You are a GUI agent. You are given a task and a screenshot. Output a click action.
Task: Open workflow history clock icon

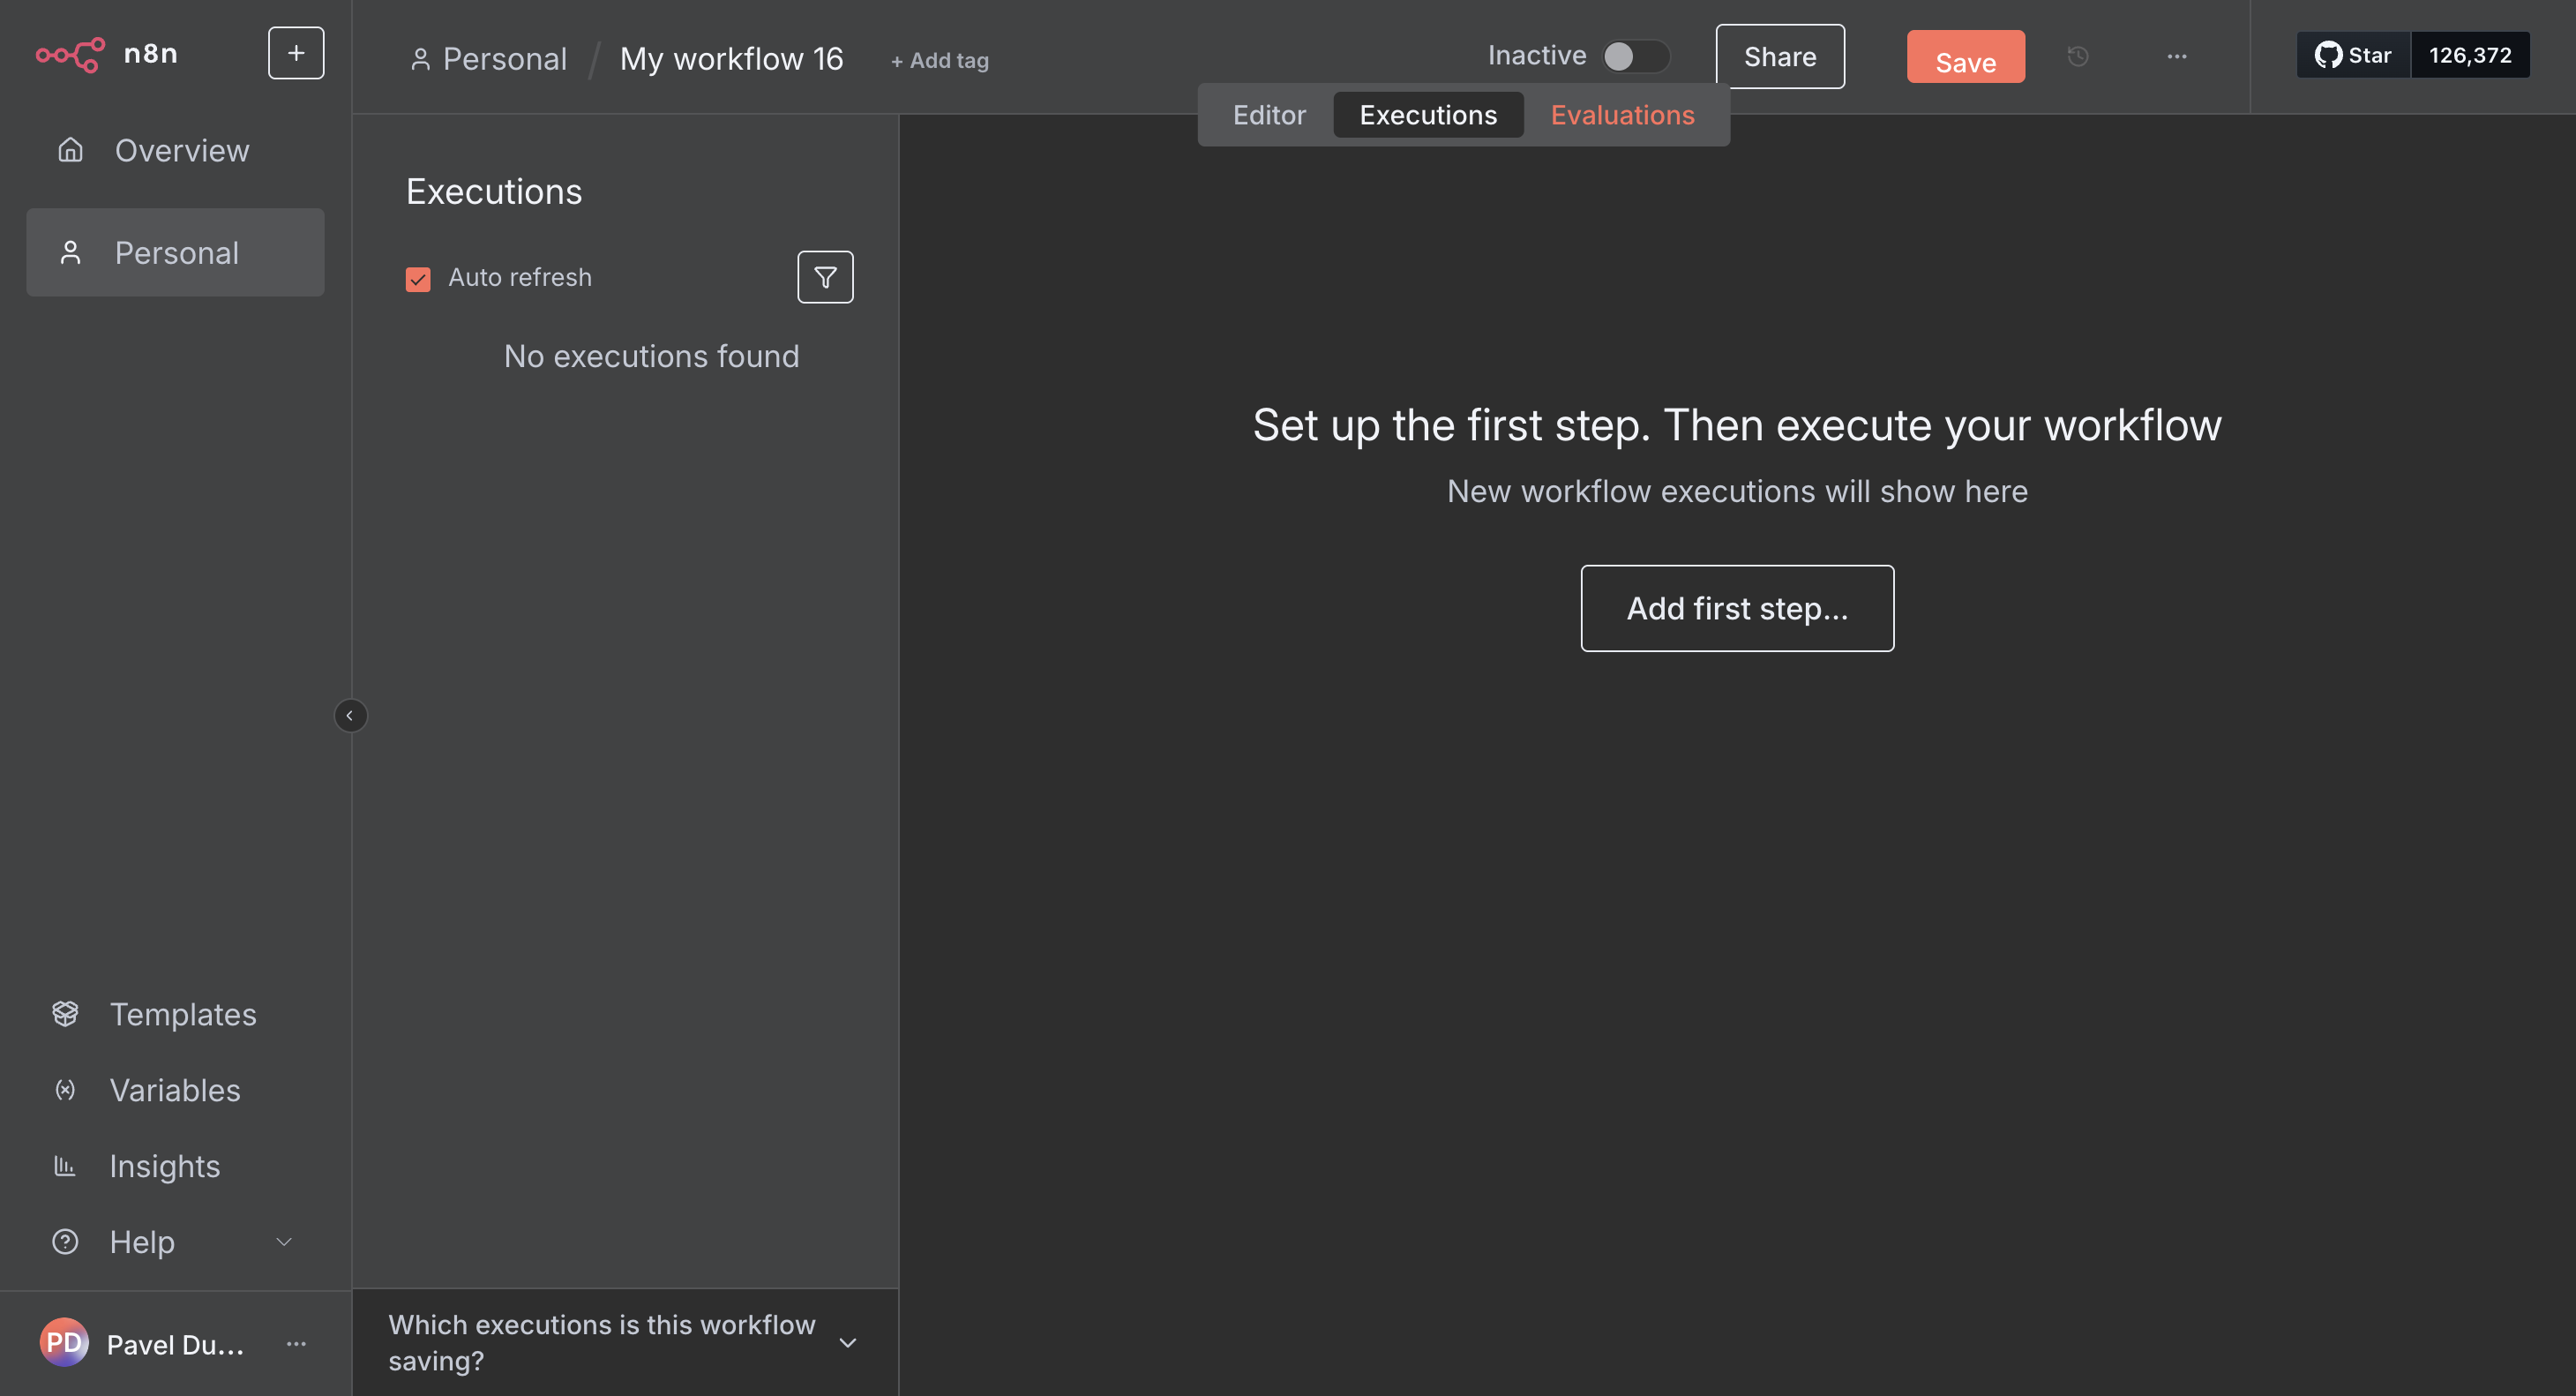coord(2078,56)
